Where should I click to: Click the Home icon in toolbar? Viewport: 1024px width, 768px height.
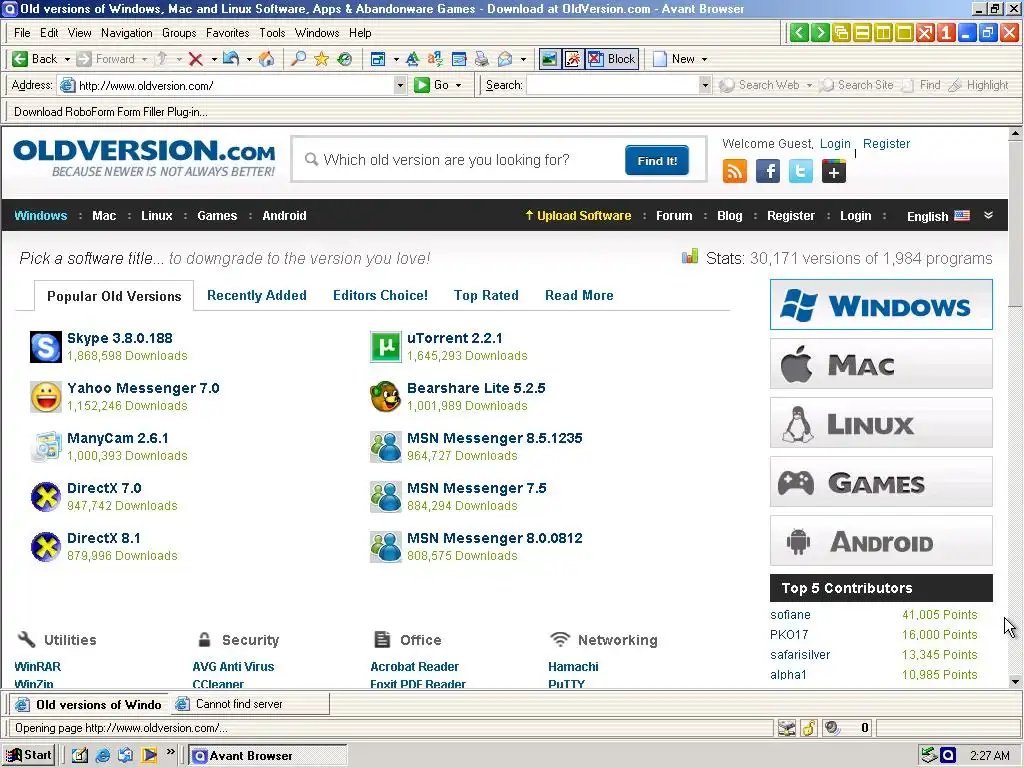coord(266,59)
